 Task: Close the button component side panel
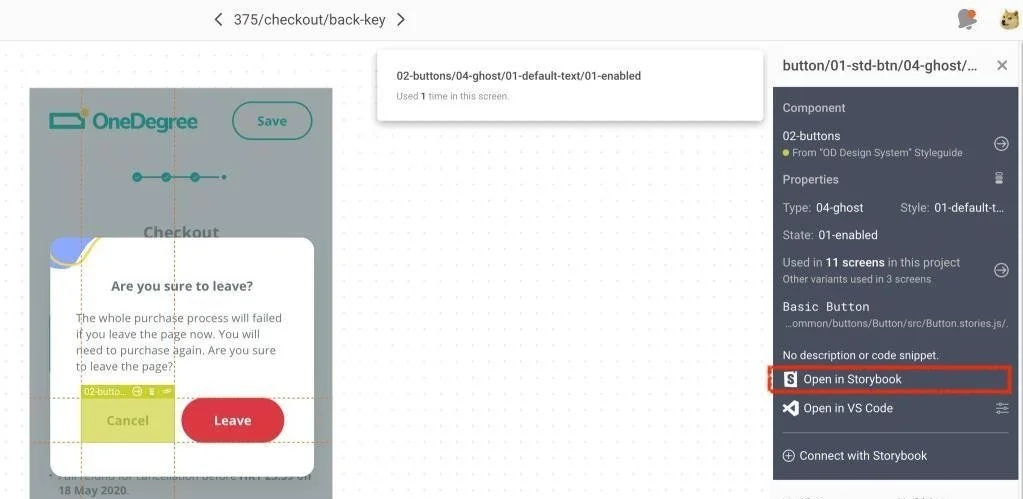click(1002, 65)
